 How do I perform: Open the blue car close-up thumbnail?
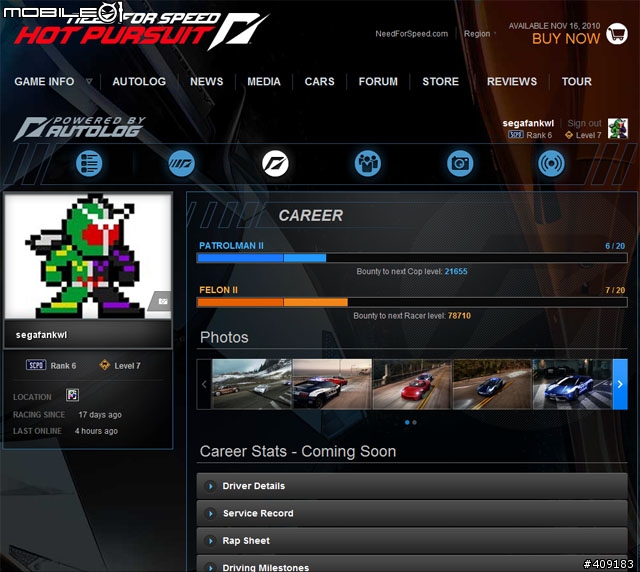[x=572, y=384]
